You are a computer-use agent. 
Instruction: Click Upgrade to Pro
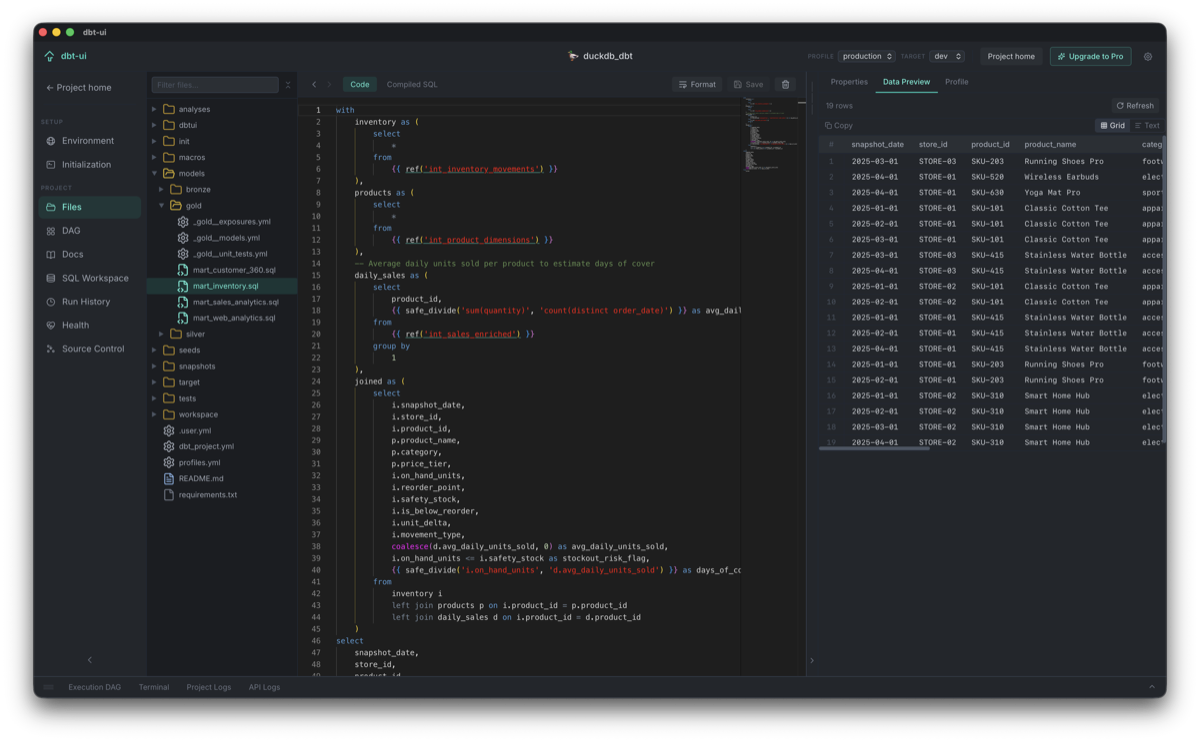[x=1090, y=57]
